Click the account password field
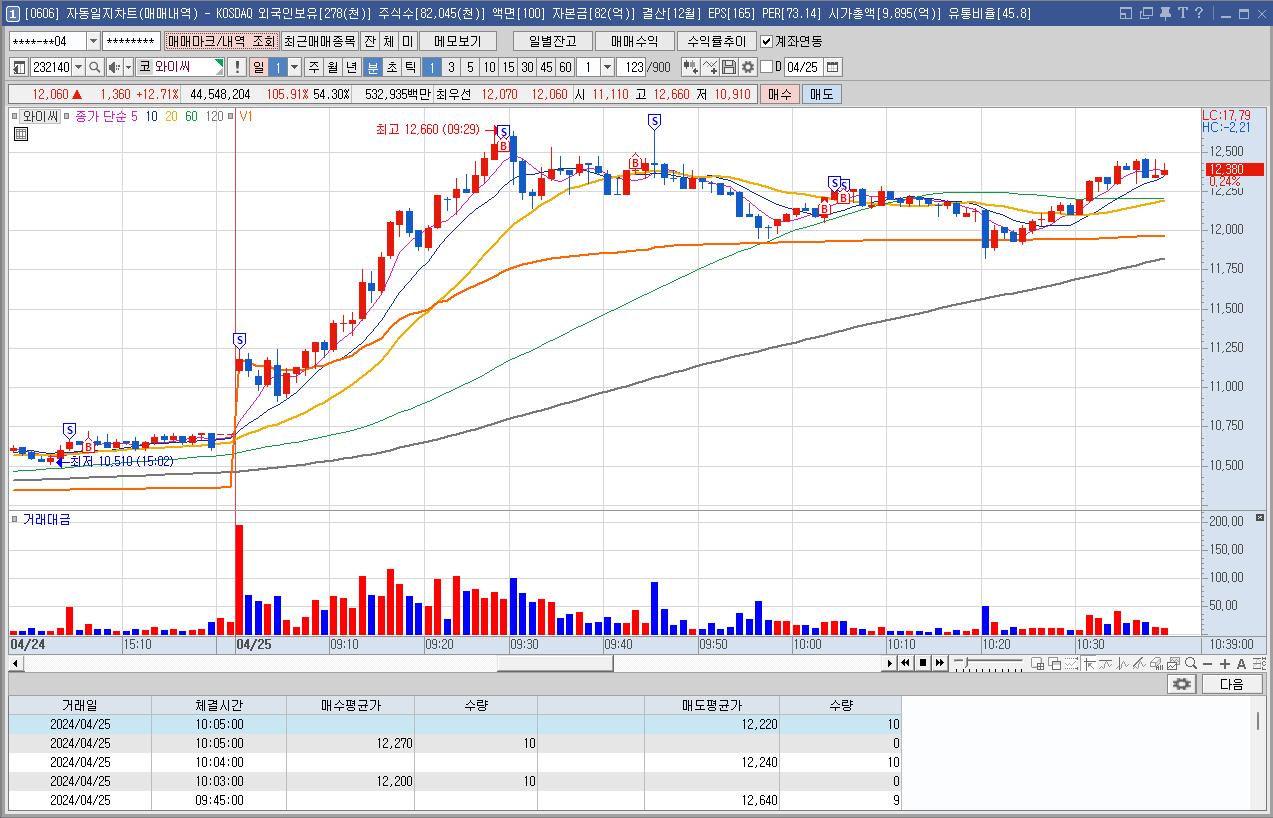 (x=131, y=41)
